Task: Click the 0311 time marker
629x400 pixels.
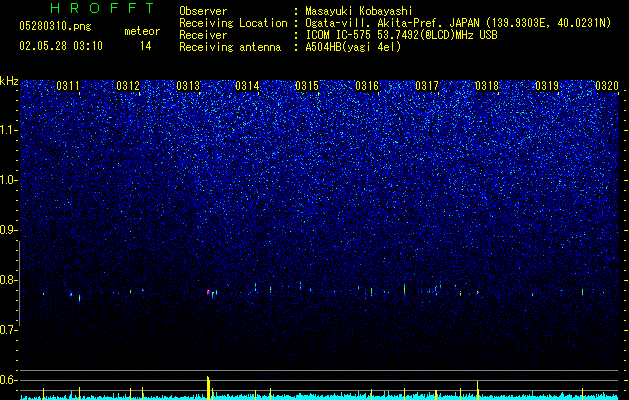Action: (x=68, y=86)
